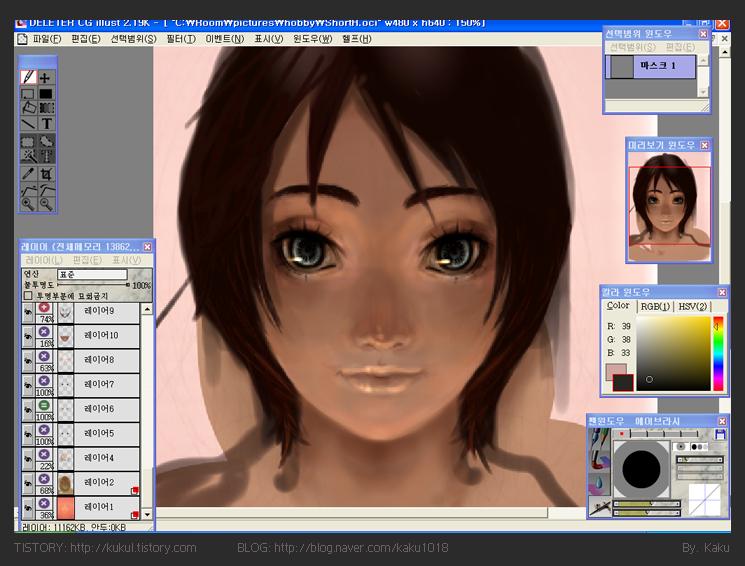Toggle visibility of 레이어6
745x566 pixels.
(28, 410)
